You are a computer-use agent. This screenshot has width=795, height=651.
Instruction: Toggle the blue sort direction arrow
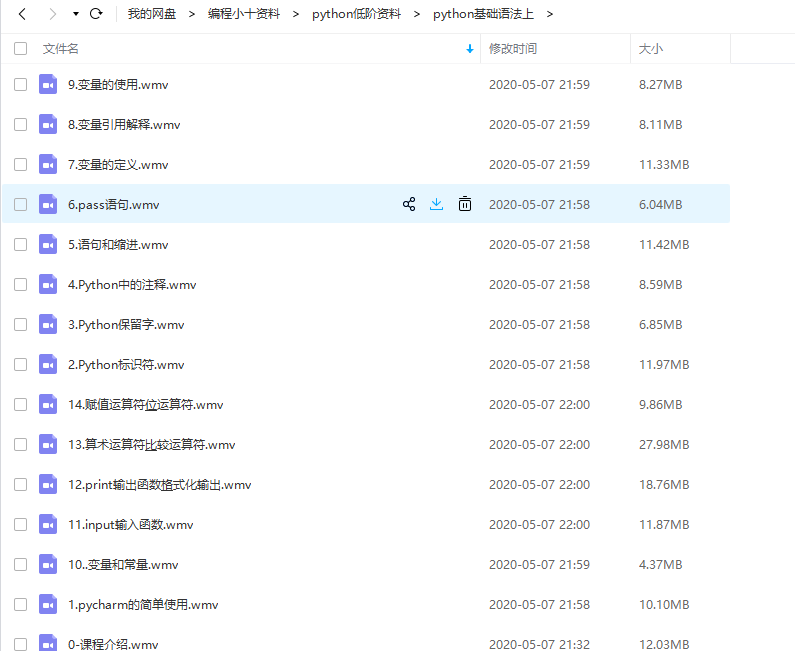tap(470, 49)
